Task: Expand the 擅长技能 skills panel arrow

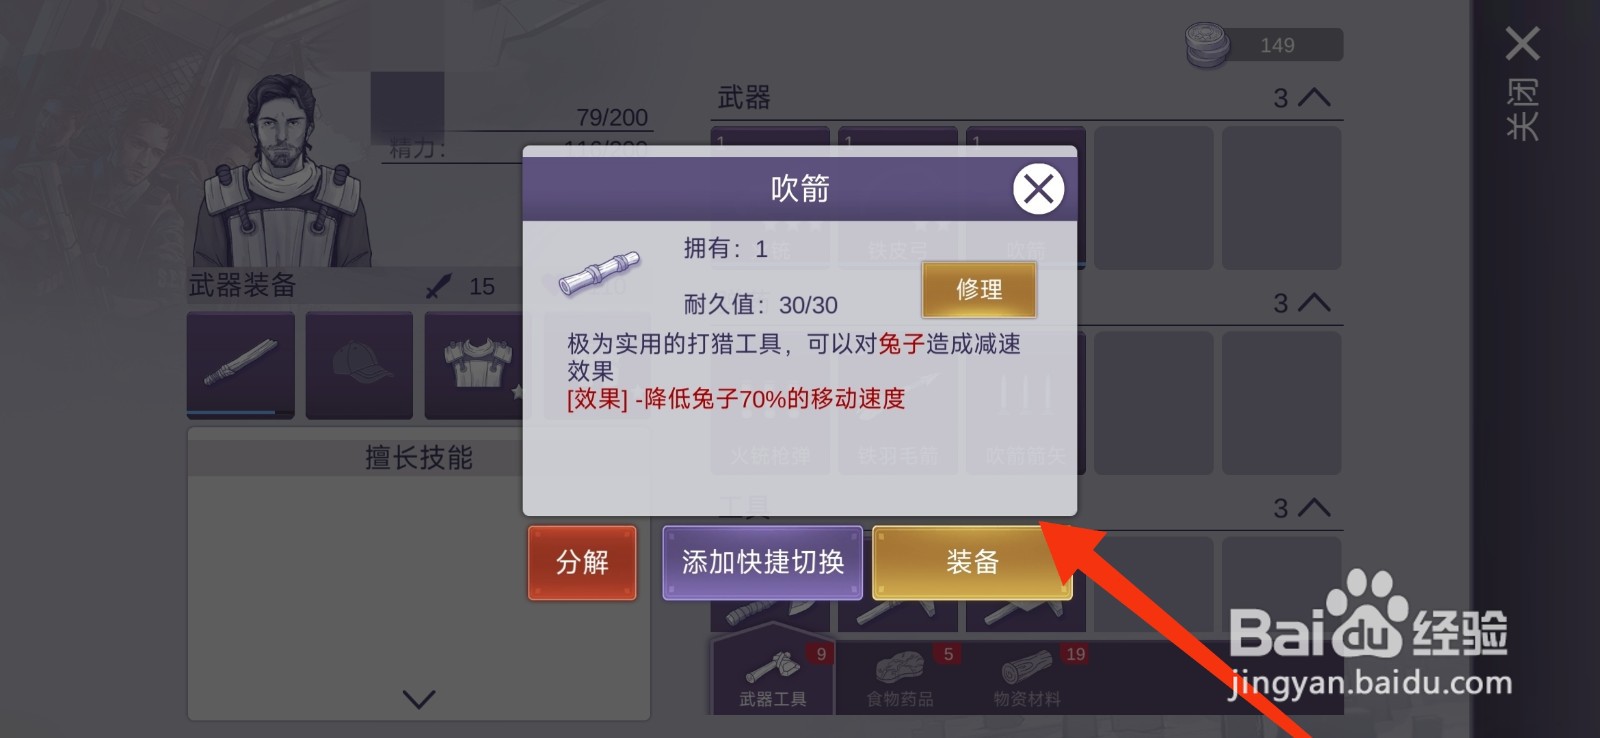Action: click(x=419, y=699)
